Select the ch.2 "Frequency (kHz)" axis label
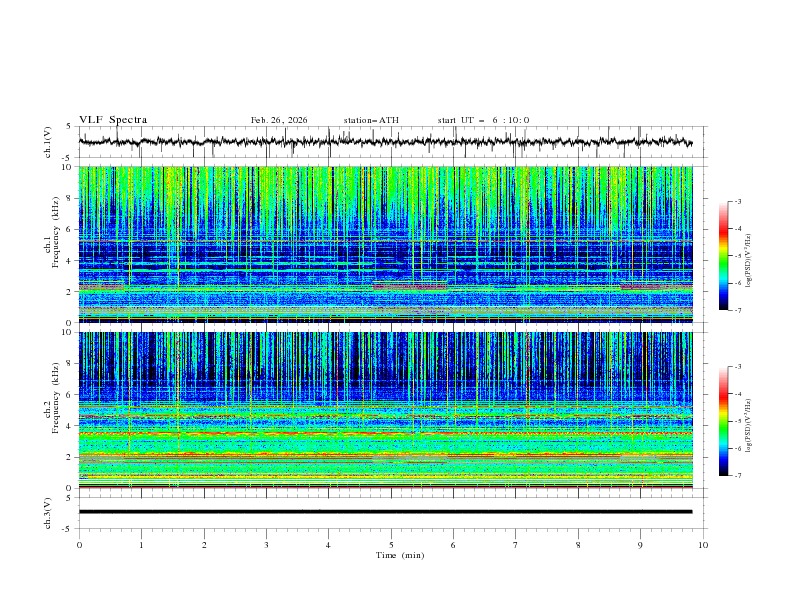Image resolution: width=792 pixels, height=612 pixels. coord(56,398)
